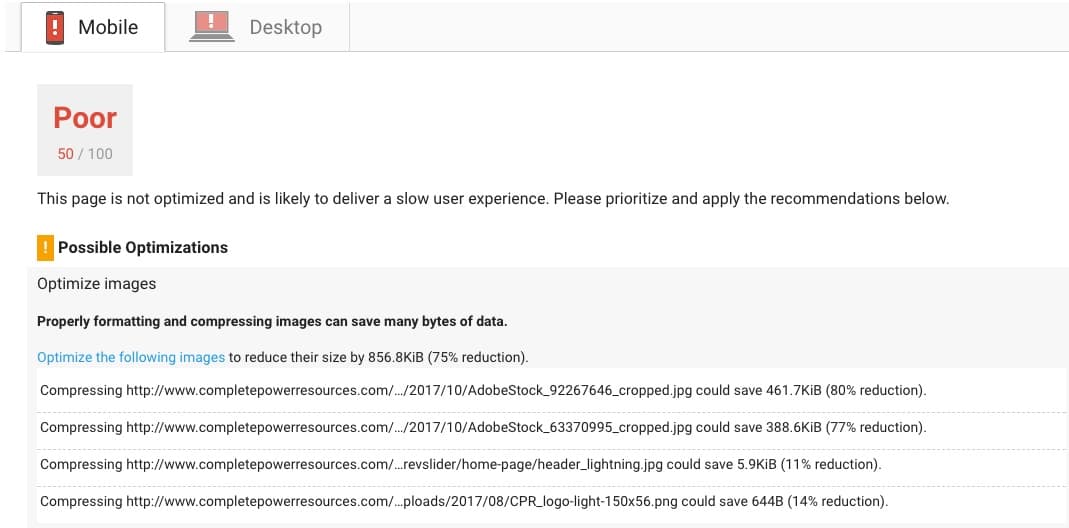Screen dimensions: 1069x528
Task: Switch to the Desktop tab label
Action: click(285, 28)
